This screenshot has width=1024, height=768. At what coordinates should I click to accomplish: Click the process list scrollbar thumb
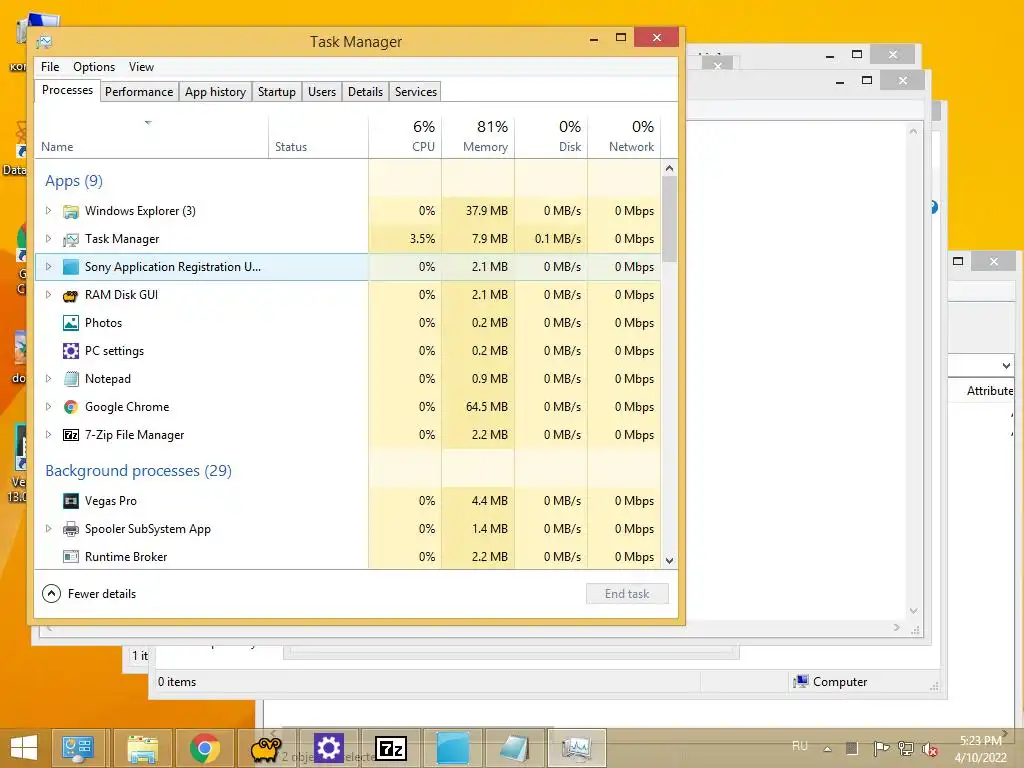click(669, 219)
